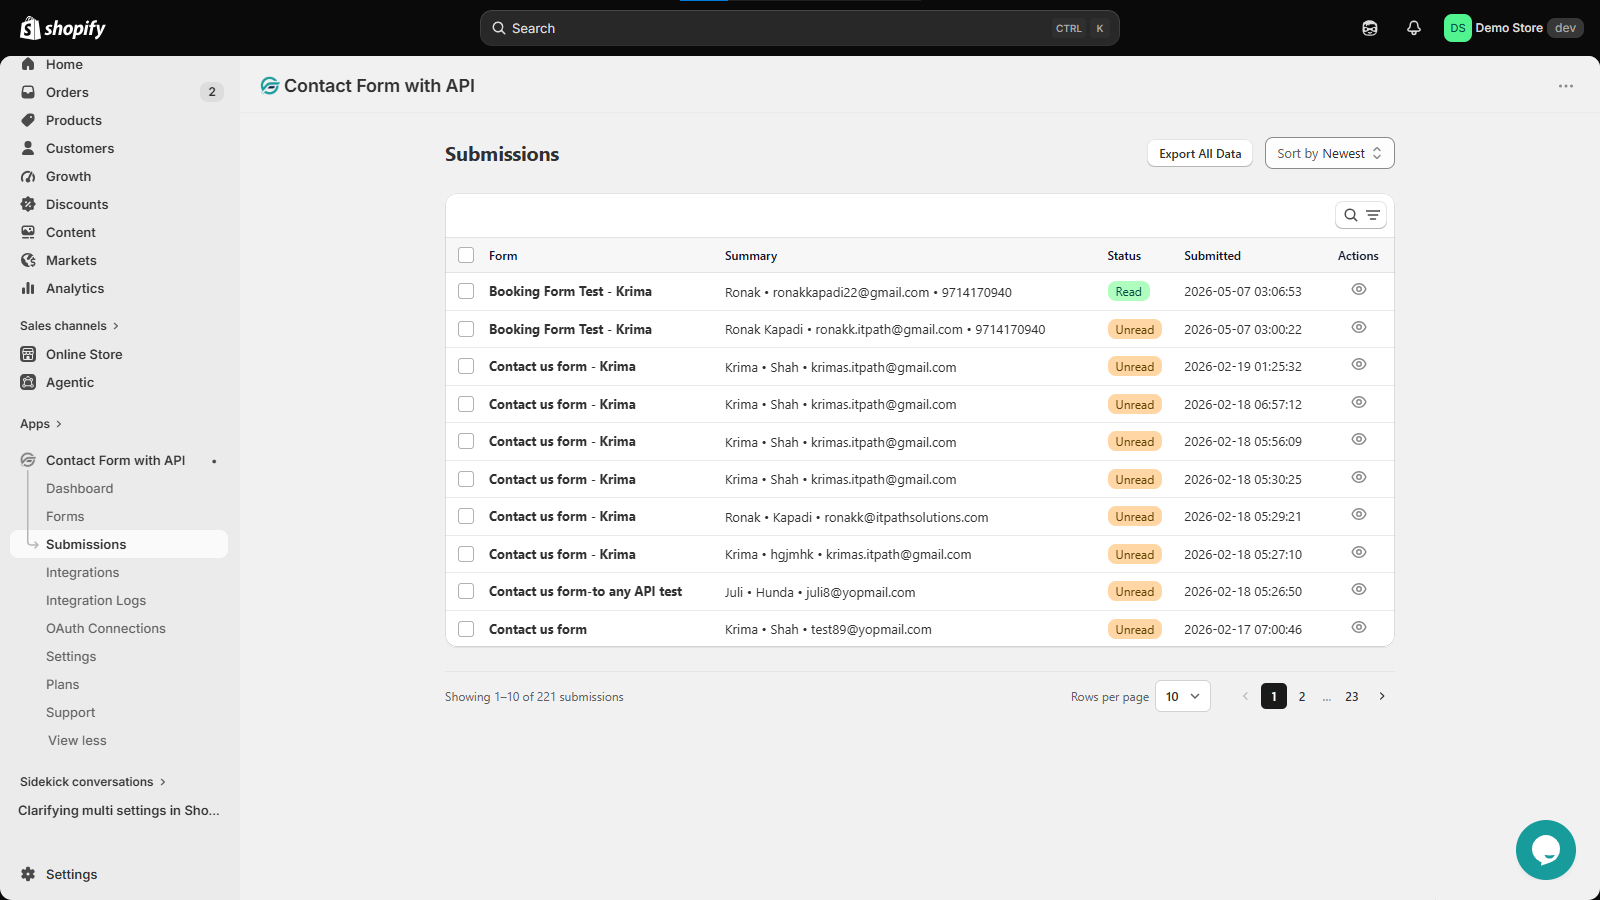
Task: View submission from 2026-02-18 05:26:50
Action: coord(1359,589)
